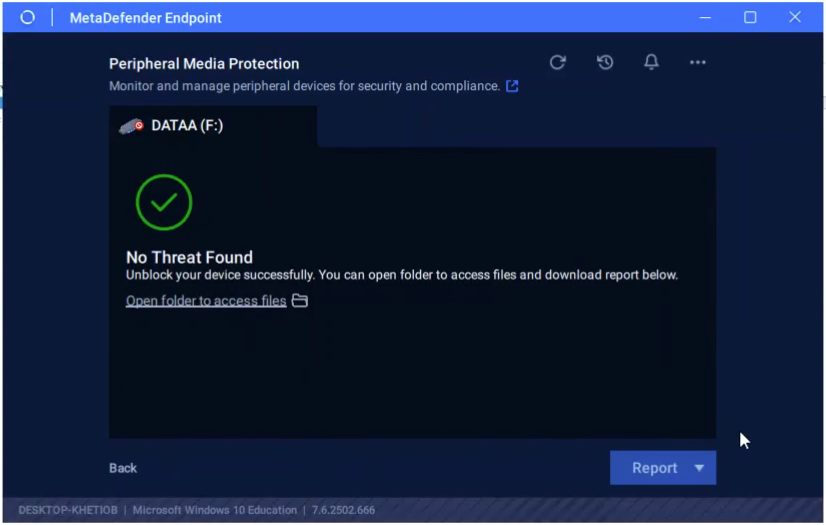
Task: Click the folder icon beside the open folder link
Action: tap(300, 300)
